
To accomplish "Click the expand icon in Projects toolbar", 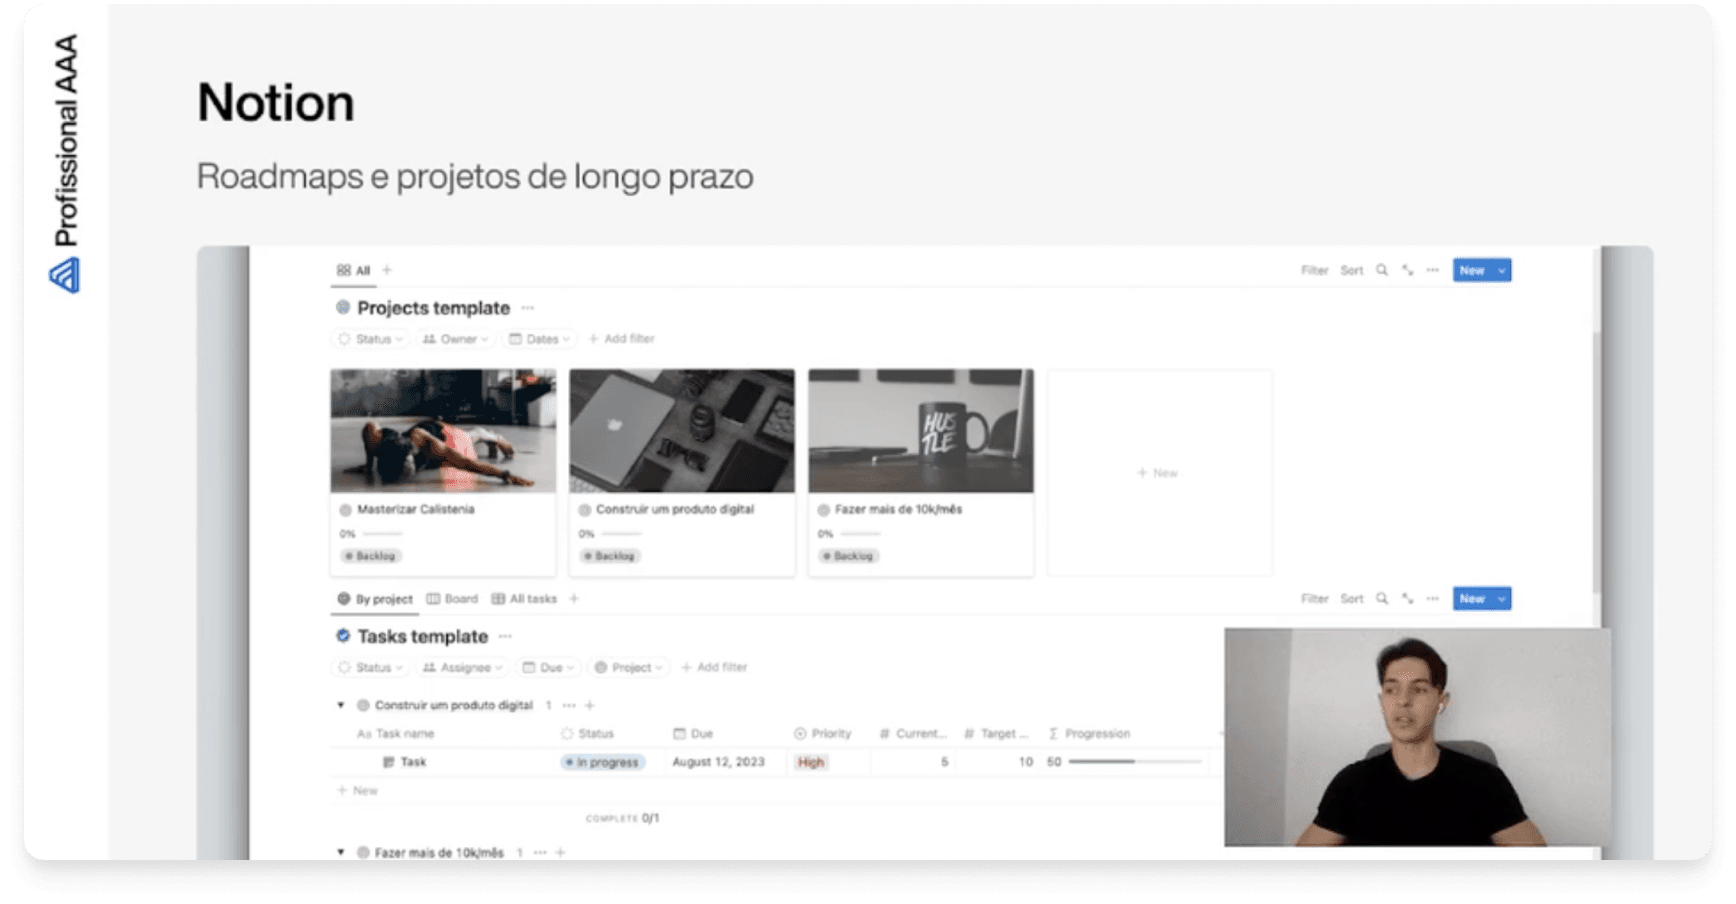I will point(1407,270).
